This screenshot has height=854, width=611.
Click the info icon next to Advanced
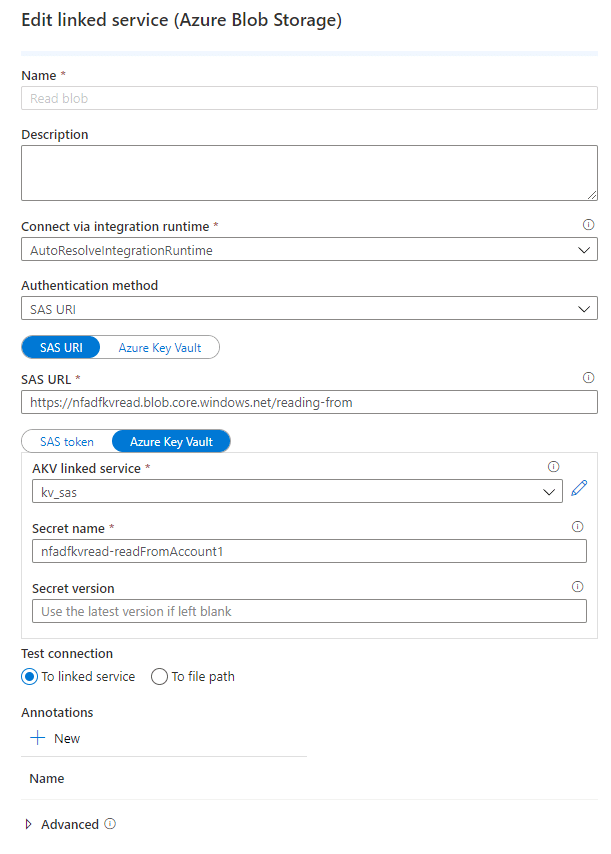pyautogui.click(x=110, y=824)
